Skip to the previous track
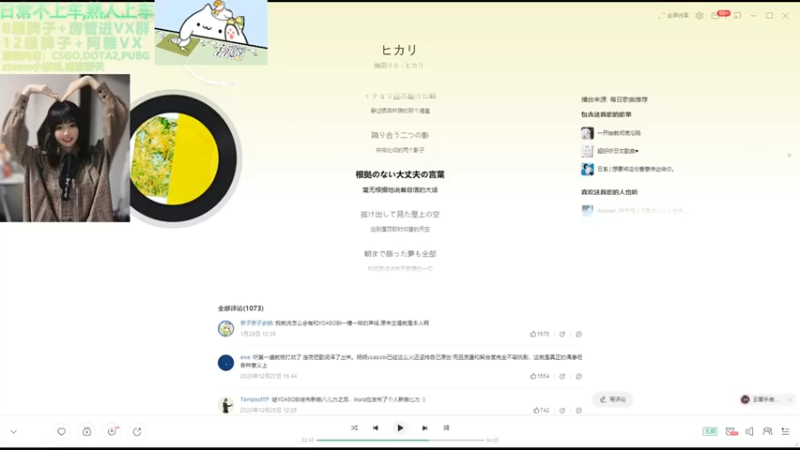This screenshot has height=450, width=800. 376,428
